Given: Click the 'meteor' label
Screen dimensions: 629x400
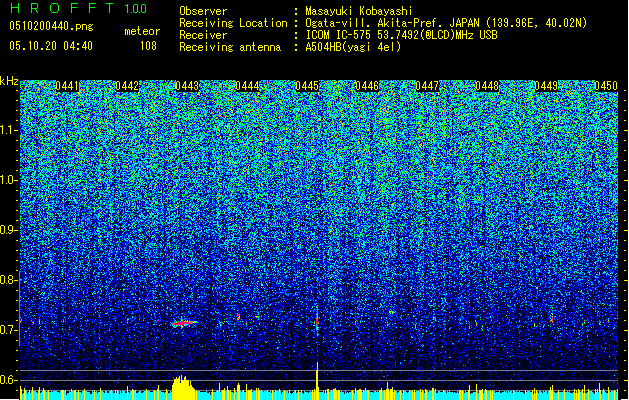Looking at the screenshot, I should (x=142, y=31).
